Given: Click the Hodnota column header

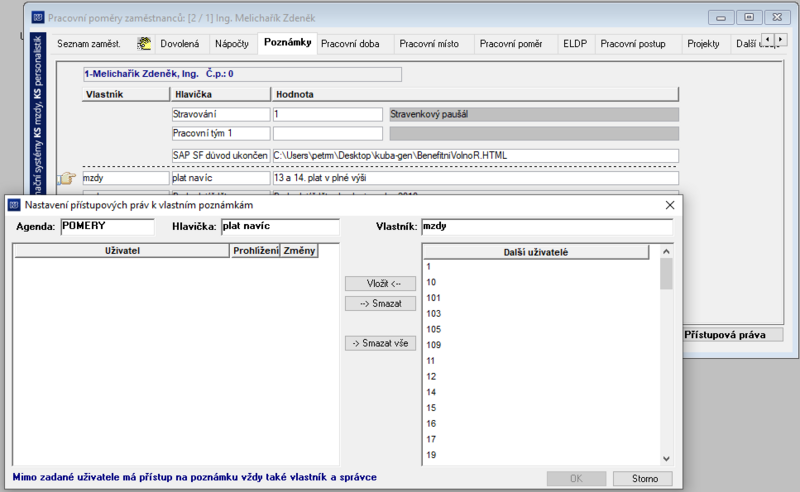Looking at the screenshot, I should 476,94.
